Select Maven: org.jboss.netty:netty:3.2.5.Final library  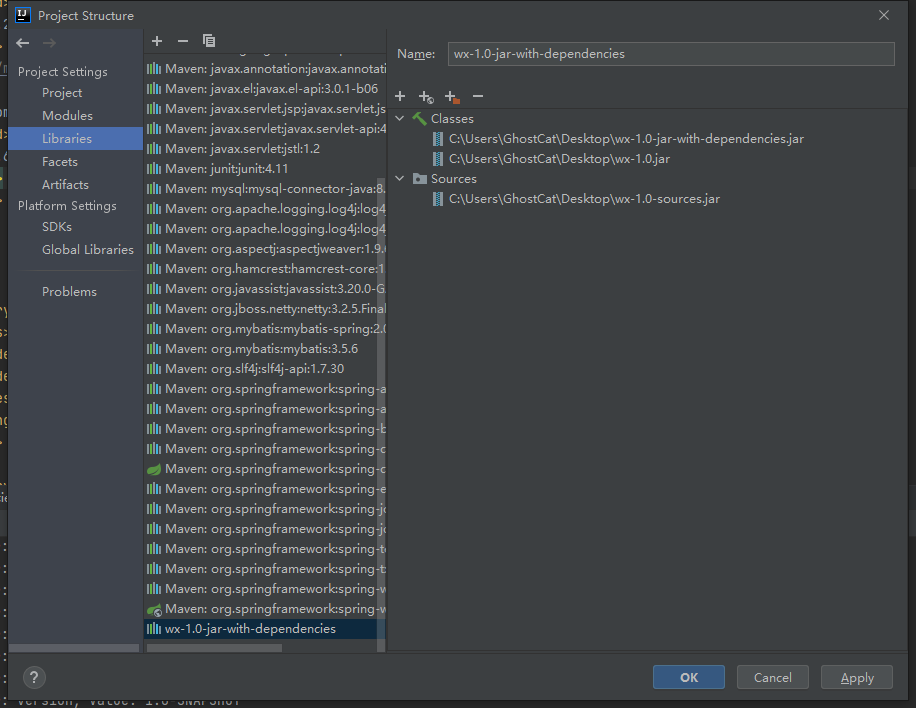pyautogui.click(x=265, y=308)
